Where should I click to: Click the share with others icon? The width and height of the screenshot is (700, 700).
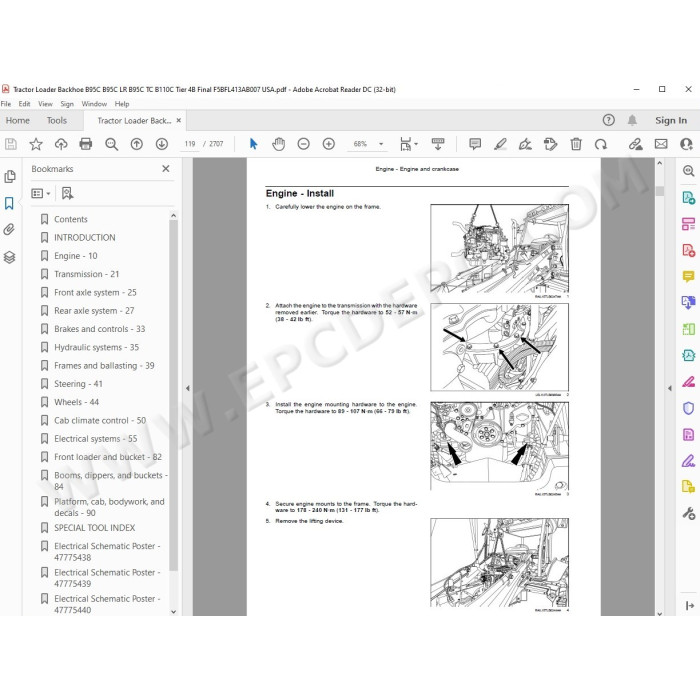(x=686, y=144)
